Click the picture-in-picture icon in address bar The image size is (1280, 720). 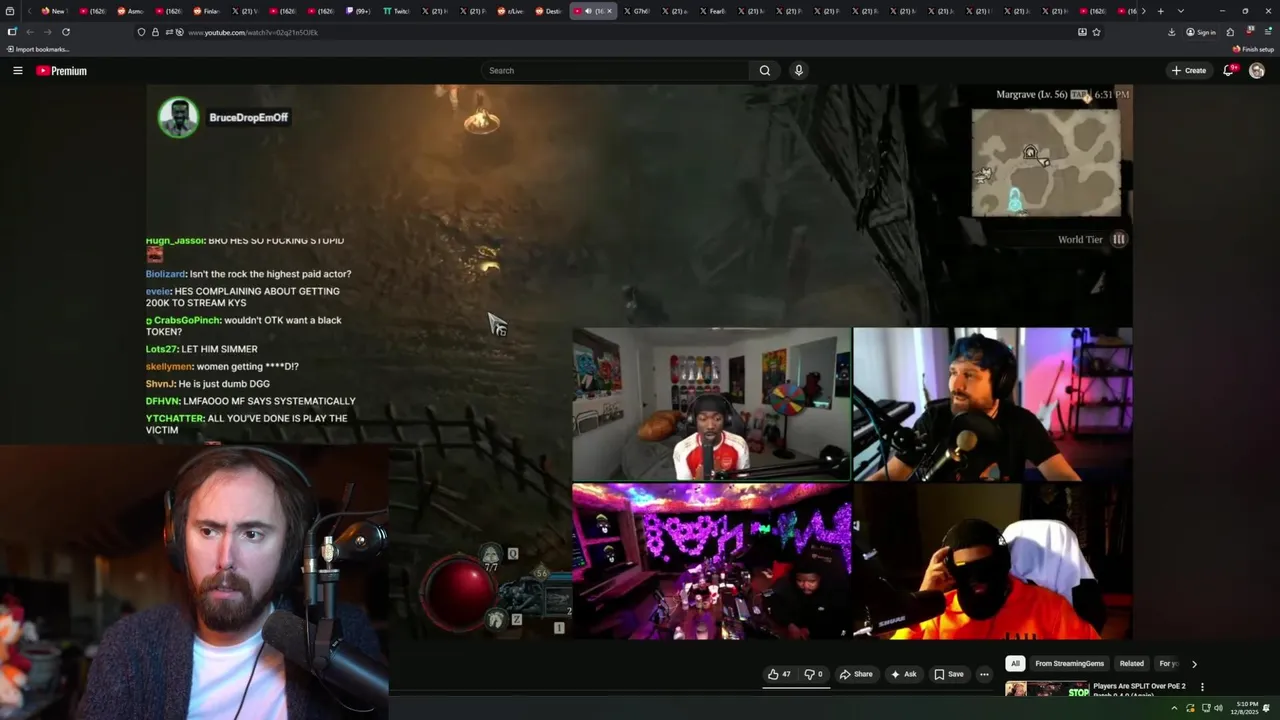point(1082,32)
